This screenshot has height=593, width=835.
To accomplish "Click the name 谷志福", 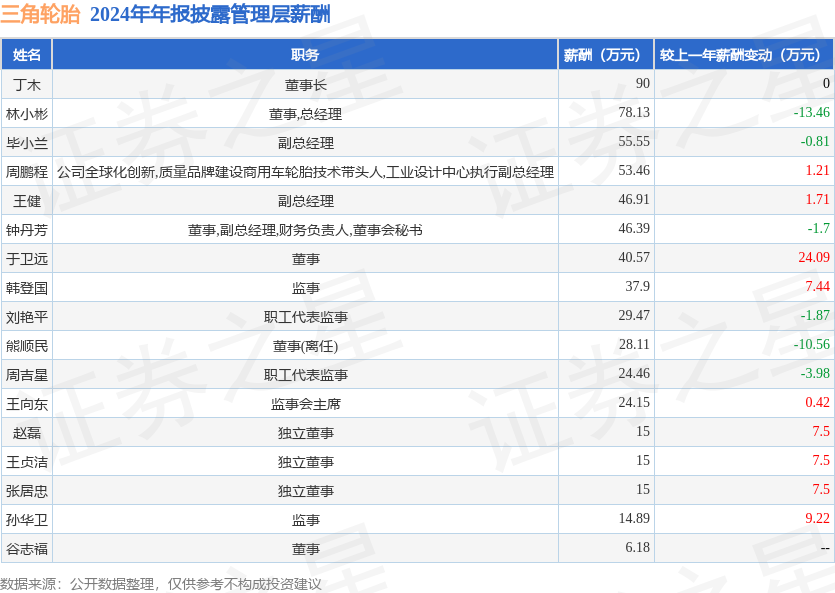I will 27,549.
